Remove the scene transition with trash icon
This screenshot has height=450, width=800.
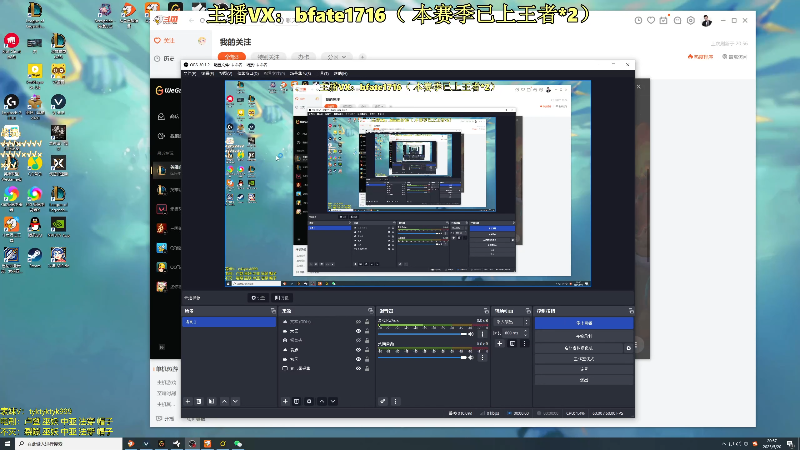512,344
